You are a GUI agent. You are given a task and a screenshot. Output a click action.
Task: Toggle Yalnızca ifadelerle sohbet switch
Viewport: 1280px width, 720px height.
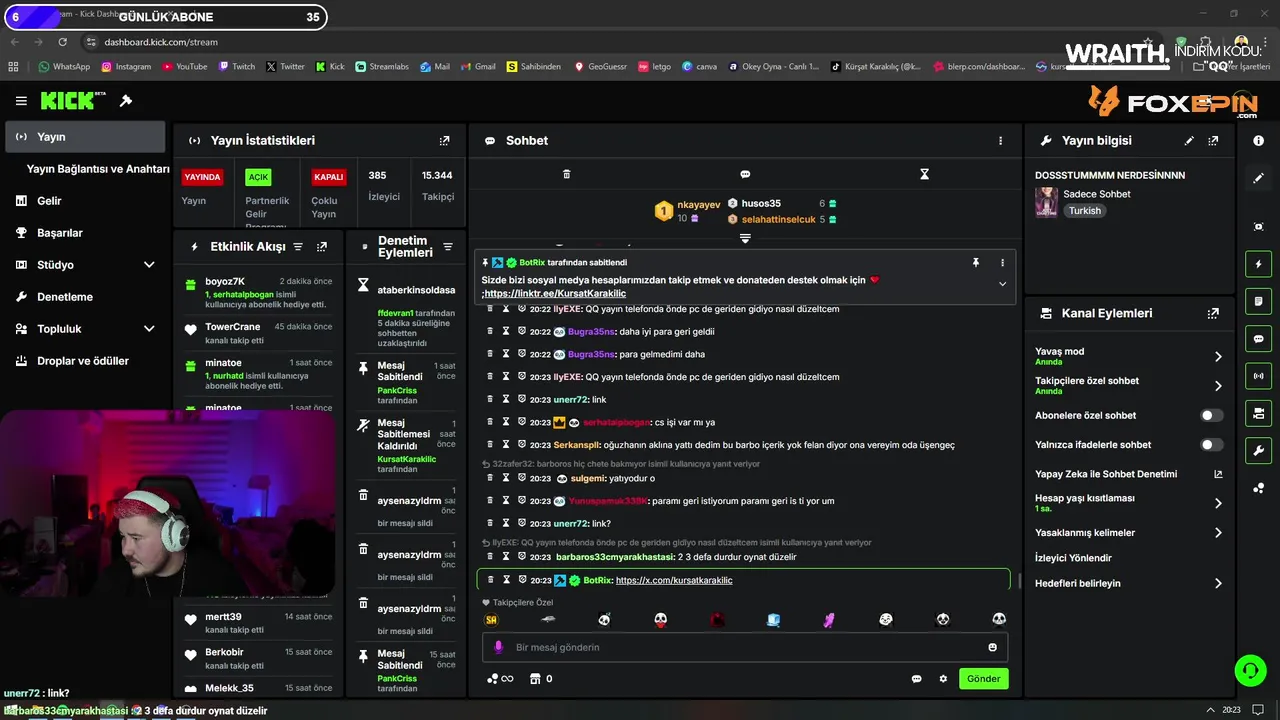[x=1211, y=445]
